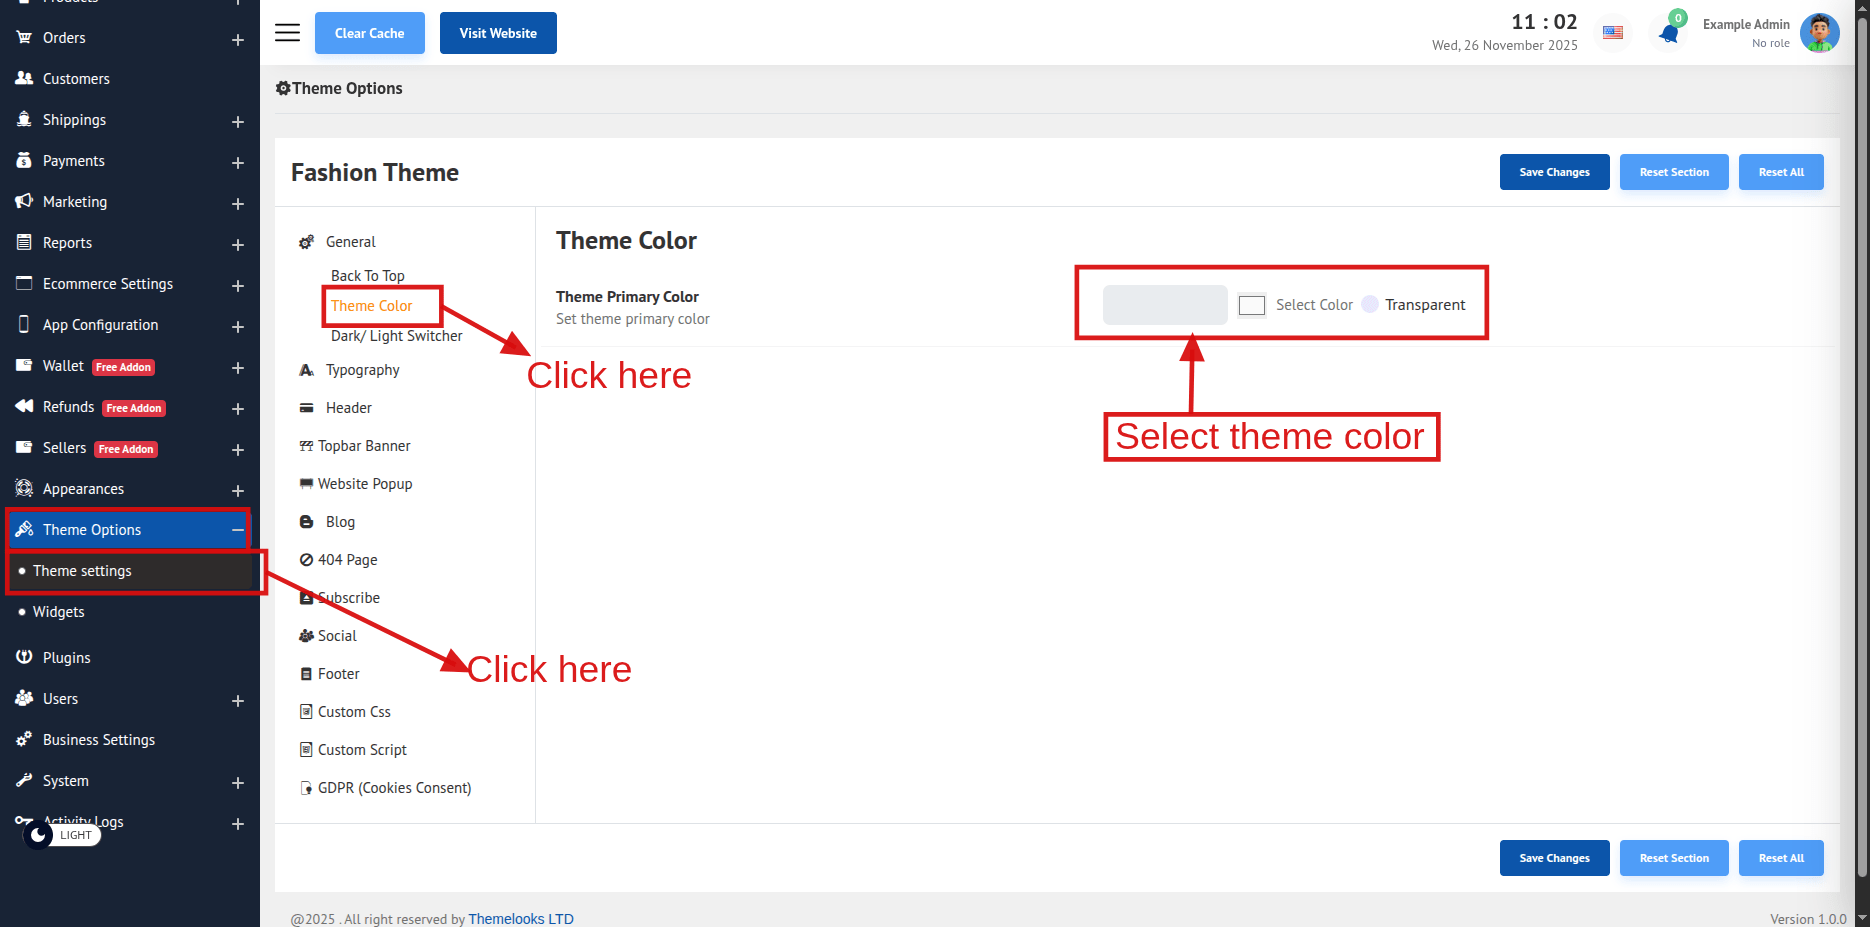This screenshot has width=1870, height=927.
Task: Open the Footer theme section
Action: click(x=338, y=674)
